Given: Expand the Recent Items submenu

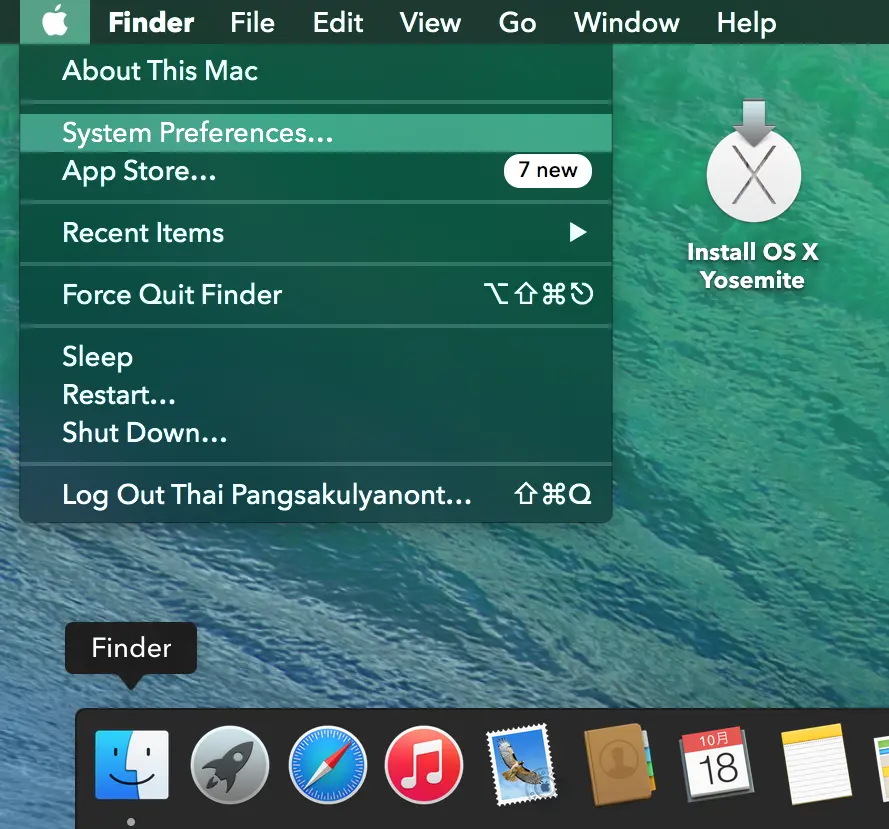Looking at the screenshot, I should coord(143,233).
